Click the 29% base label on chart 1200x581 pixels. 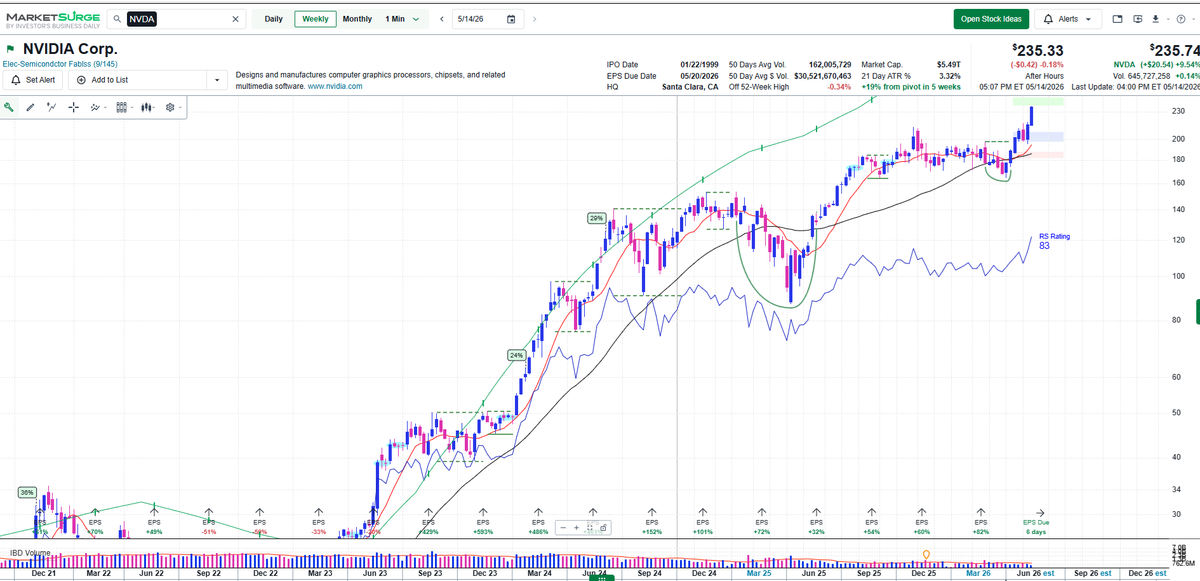(596, 217)
